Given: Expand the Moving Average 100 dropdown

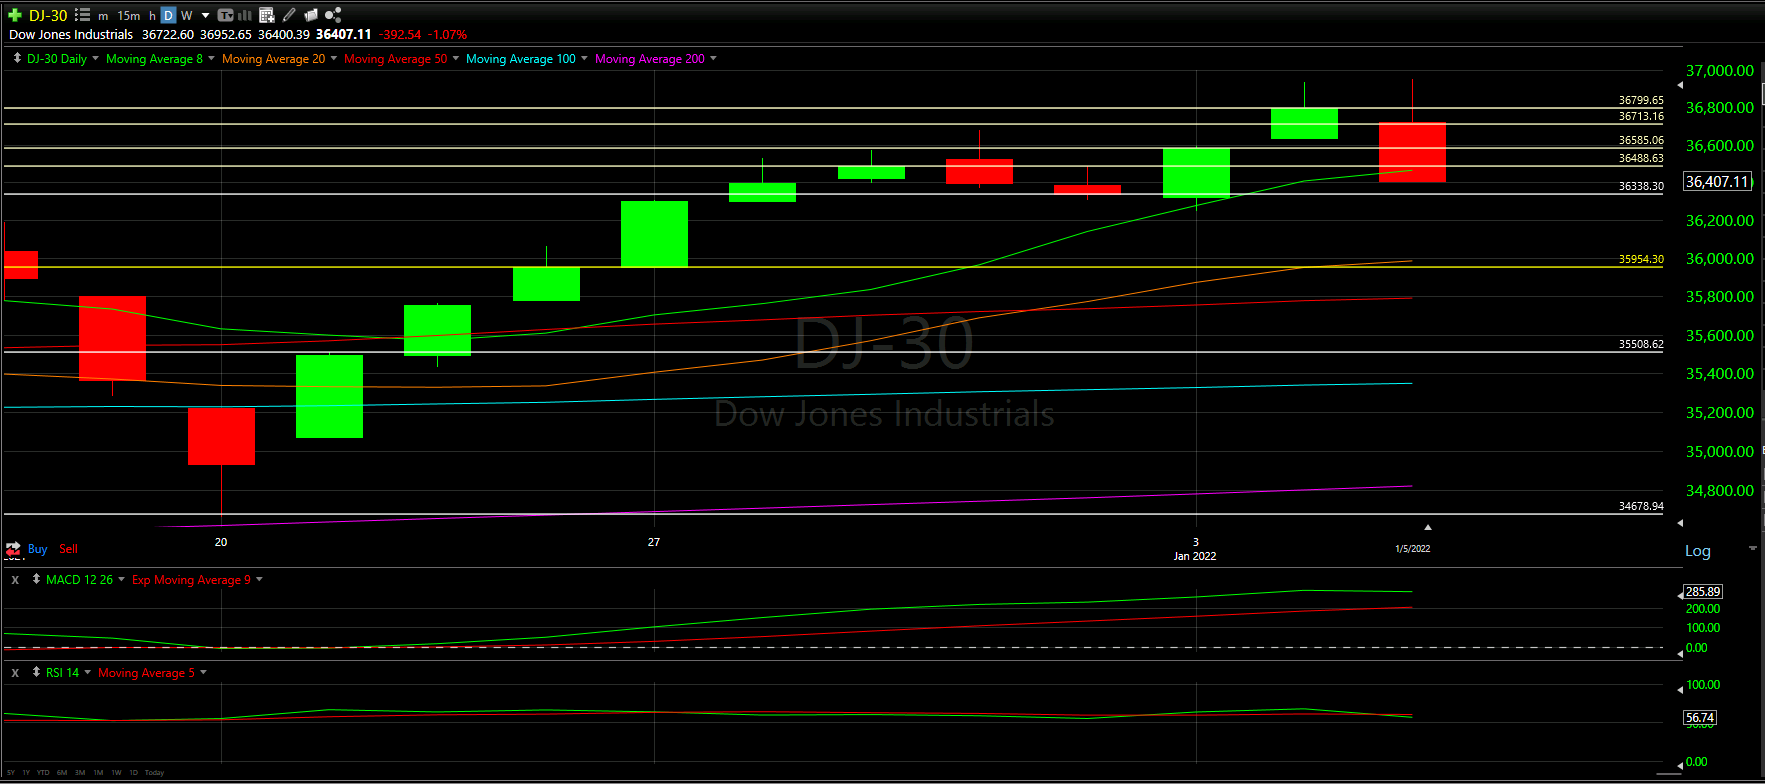Looking at the screenshot, I should click(x=584, y=58).
